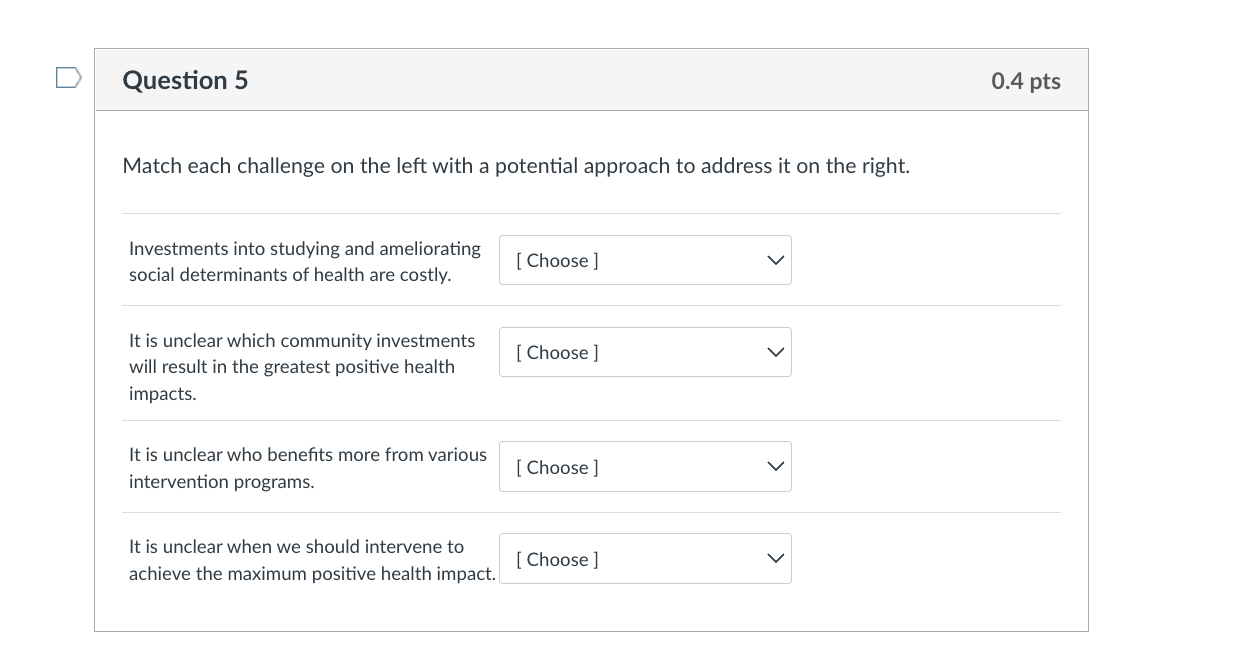The width and height of the screenshot is (1255, 647).
Task: Click chevron arrow beside community investments row
Action: [x=774, y=352]
